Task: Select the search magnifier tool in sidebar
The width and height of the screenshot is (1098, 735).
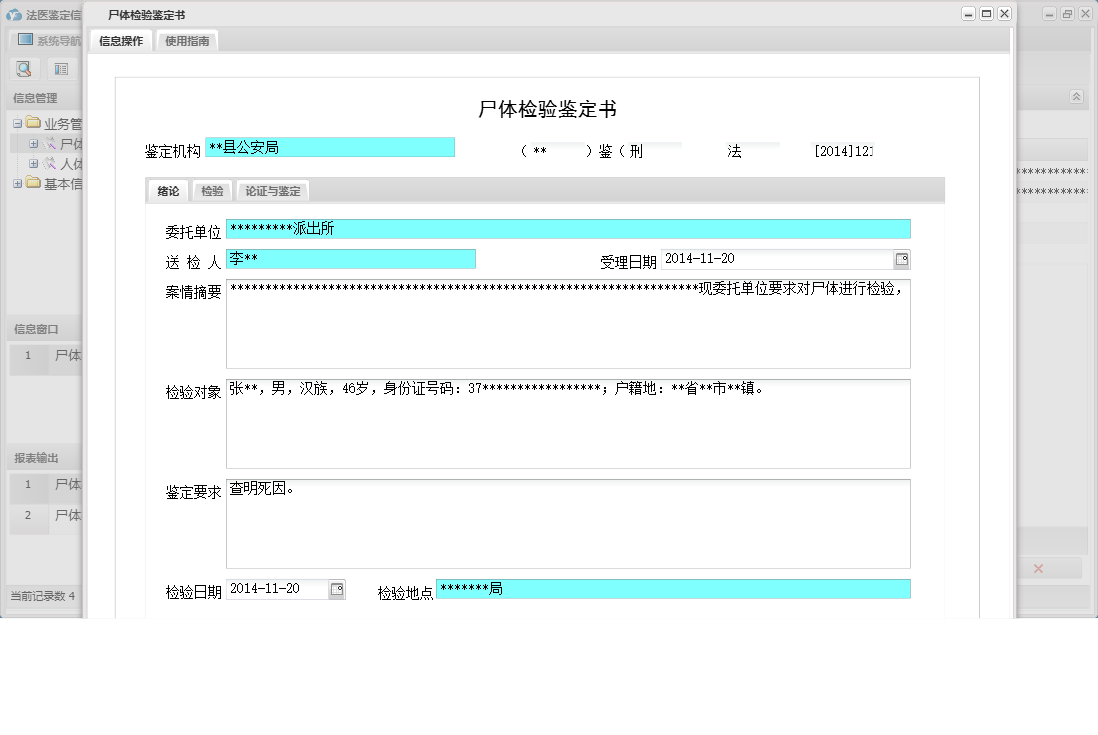Action: click(x=23, y=69)
